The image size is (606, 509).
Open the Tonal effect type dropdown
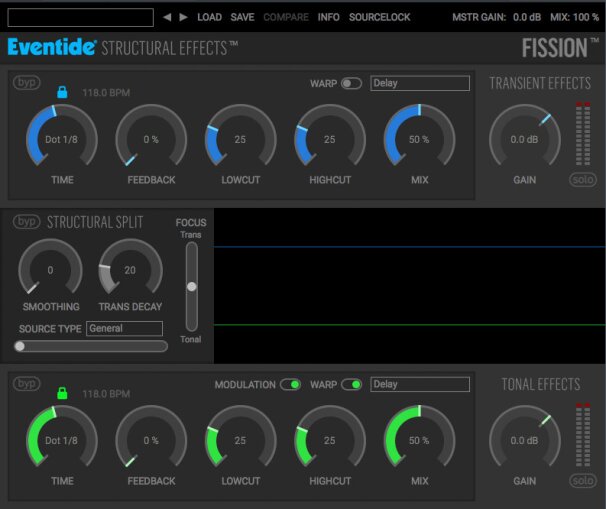pyautogui.click(x=419, y=384)
